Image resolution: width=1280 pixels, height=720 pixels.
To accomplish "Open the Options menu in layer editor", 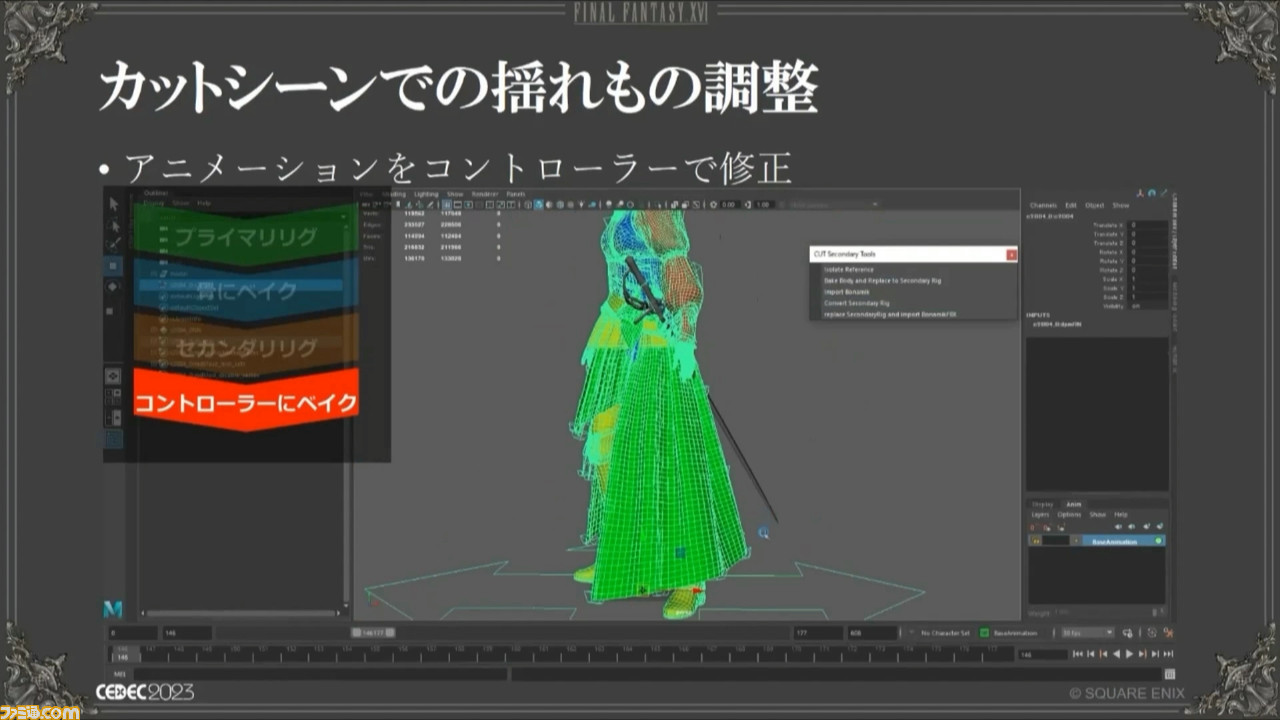I will coord(1069,515).
